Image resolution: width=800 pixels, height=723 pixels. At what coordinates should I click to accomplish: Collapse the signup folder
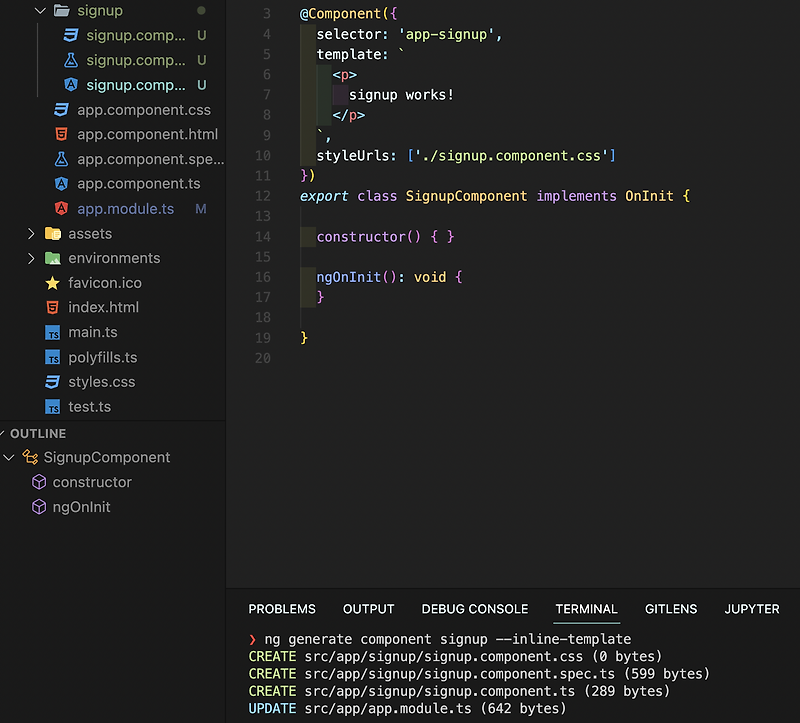39,10
